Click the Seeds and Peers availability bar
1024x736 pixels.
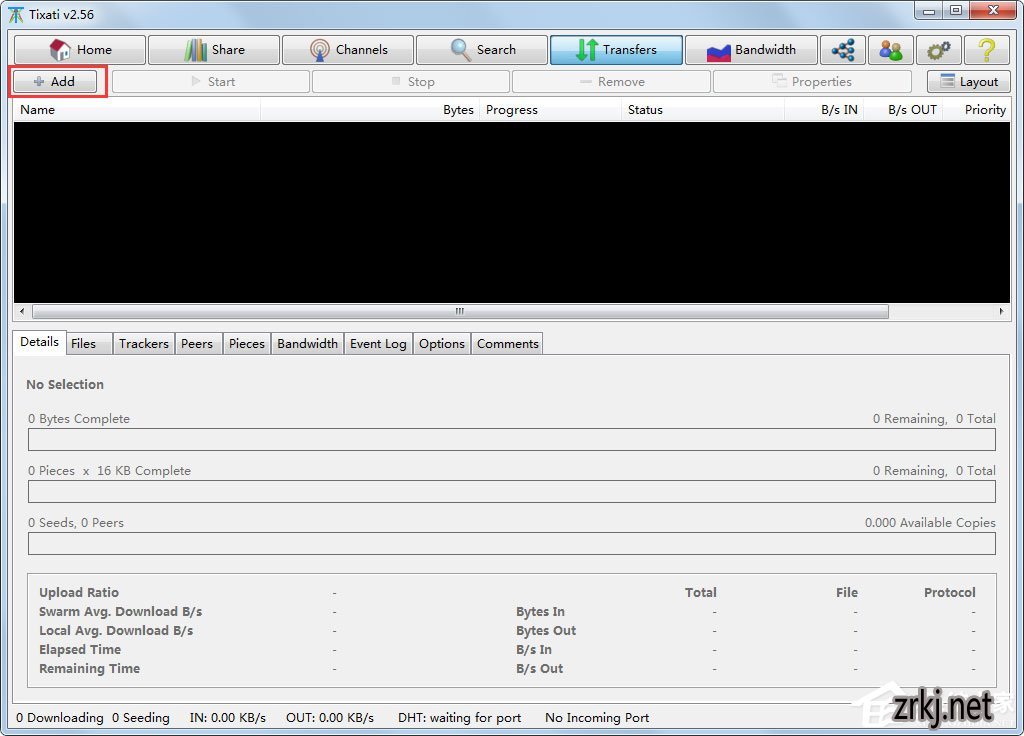coord(512,543)
